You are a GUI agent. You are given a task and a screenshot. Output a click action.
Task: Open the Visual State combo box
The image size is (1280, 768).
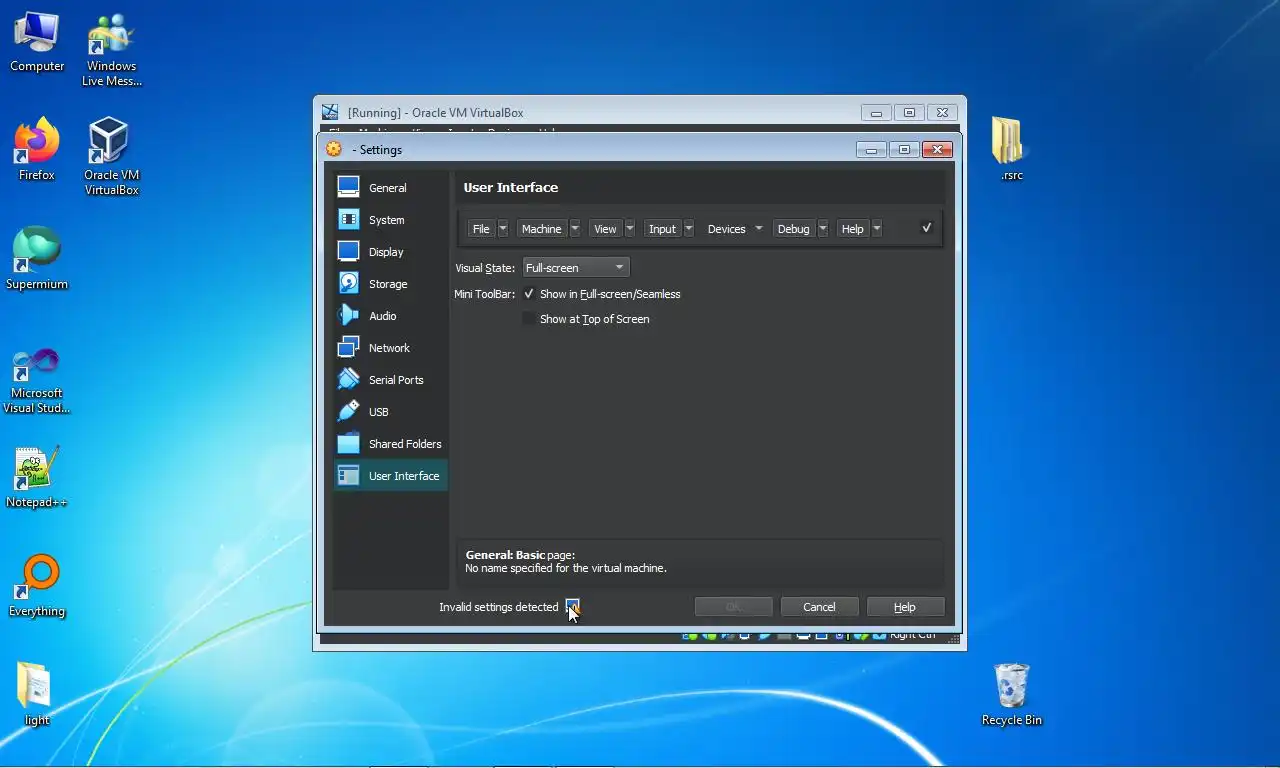576,267
